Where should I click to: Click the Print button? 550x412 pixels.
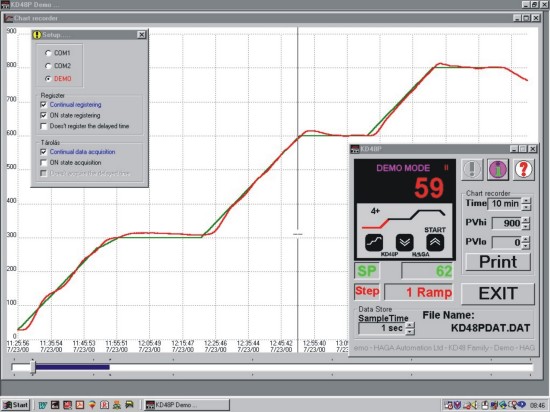coord(498,262)
